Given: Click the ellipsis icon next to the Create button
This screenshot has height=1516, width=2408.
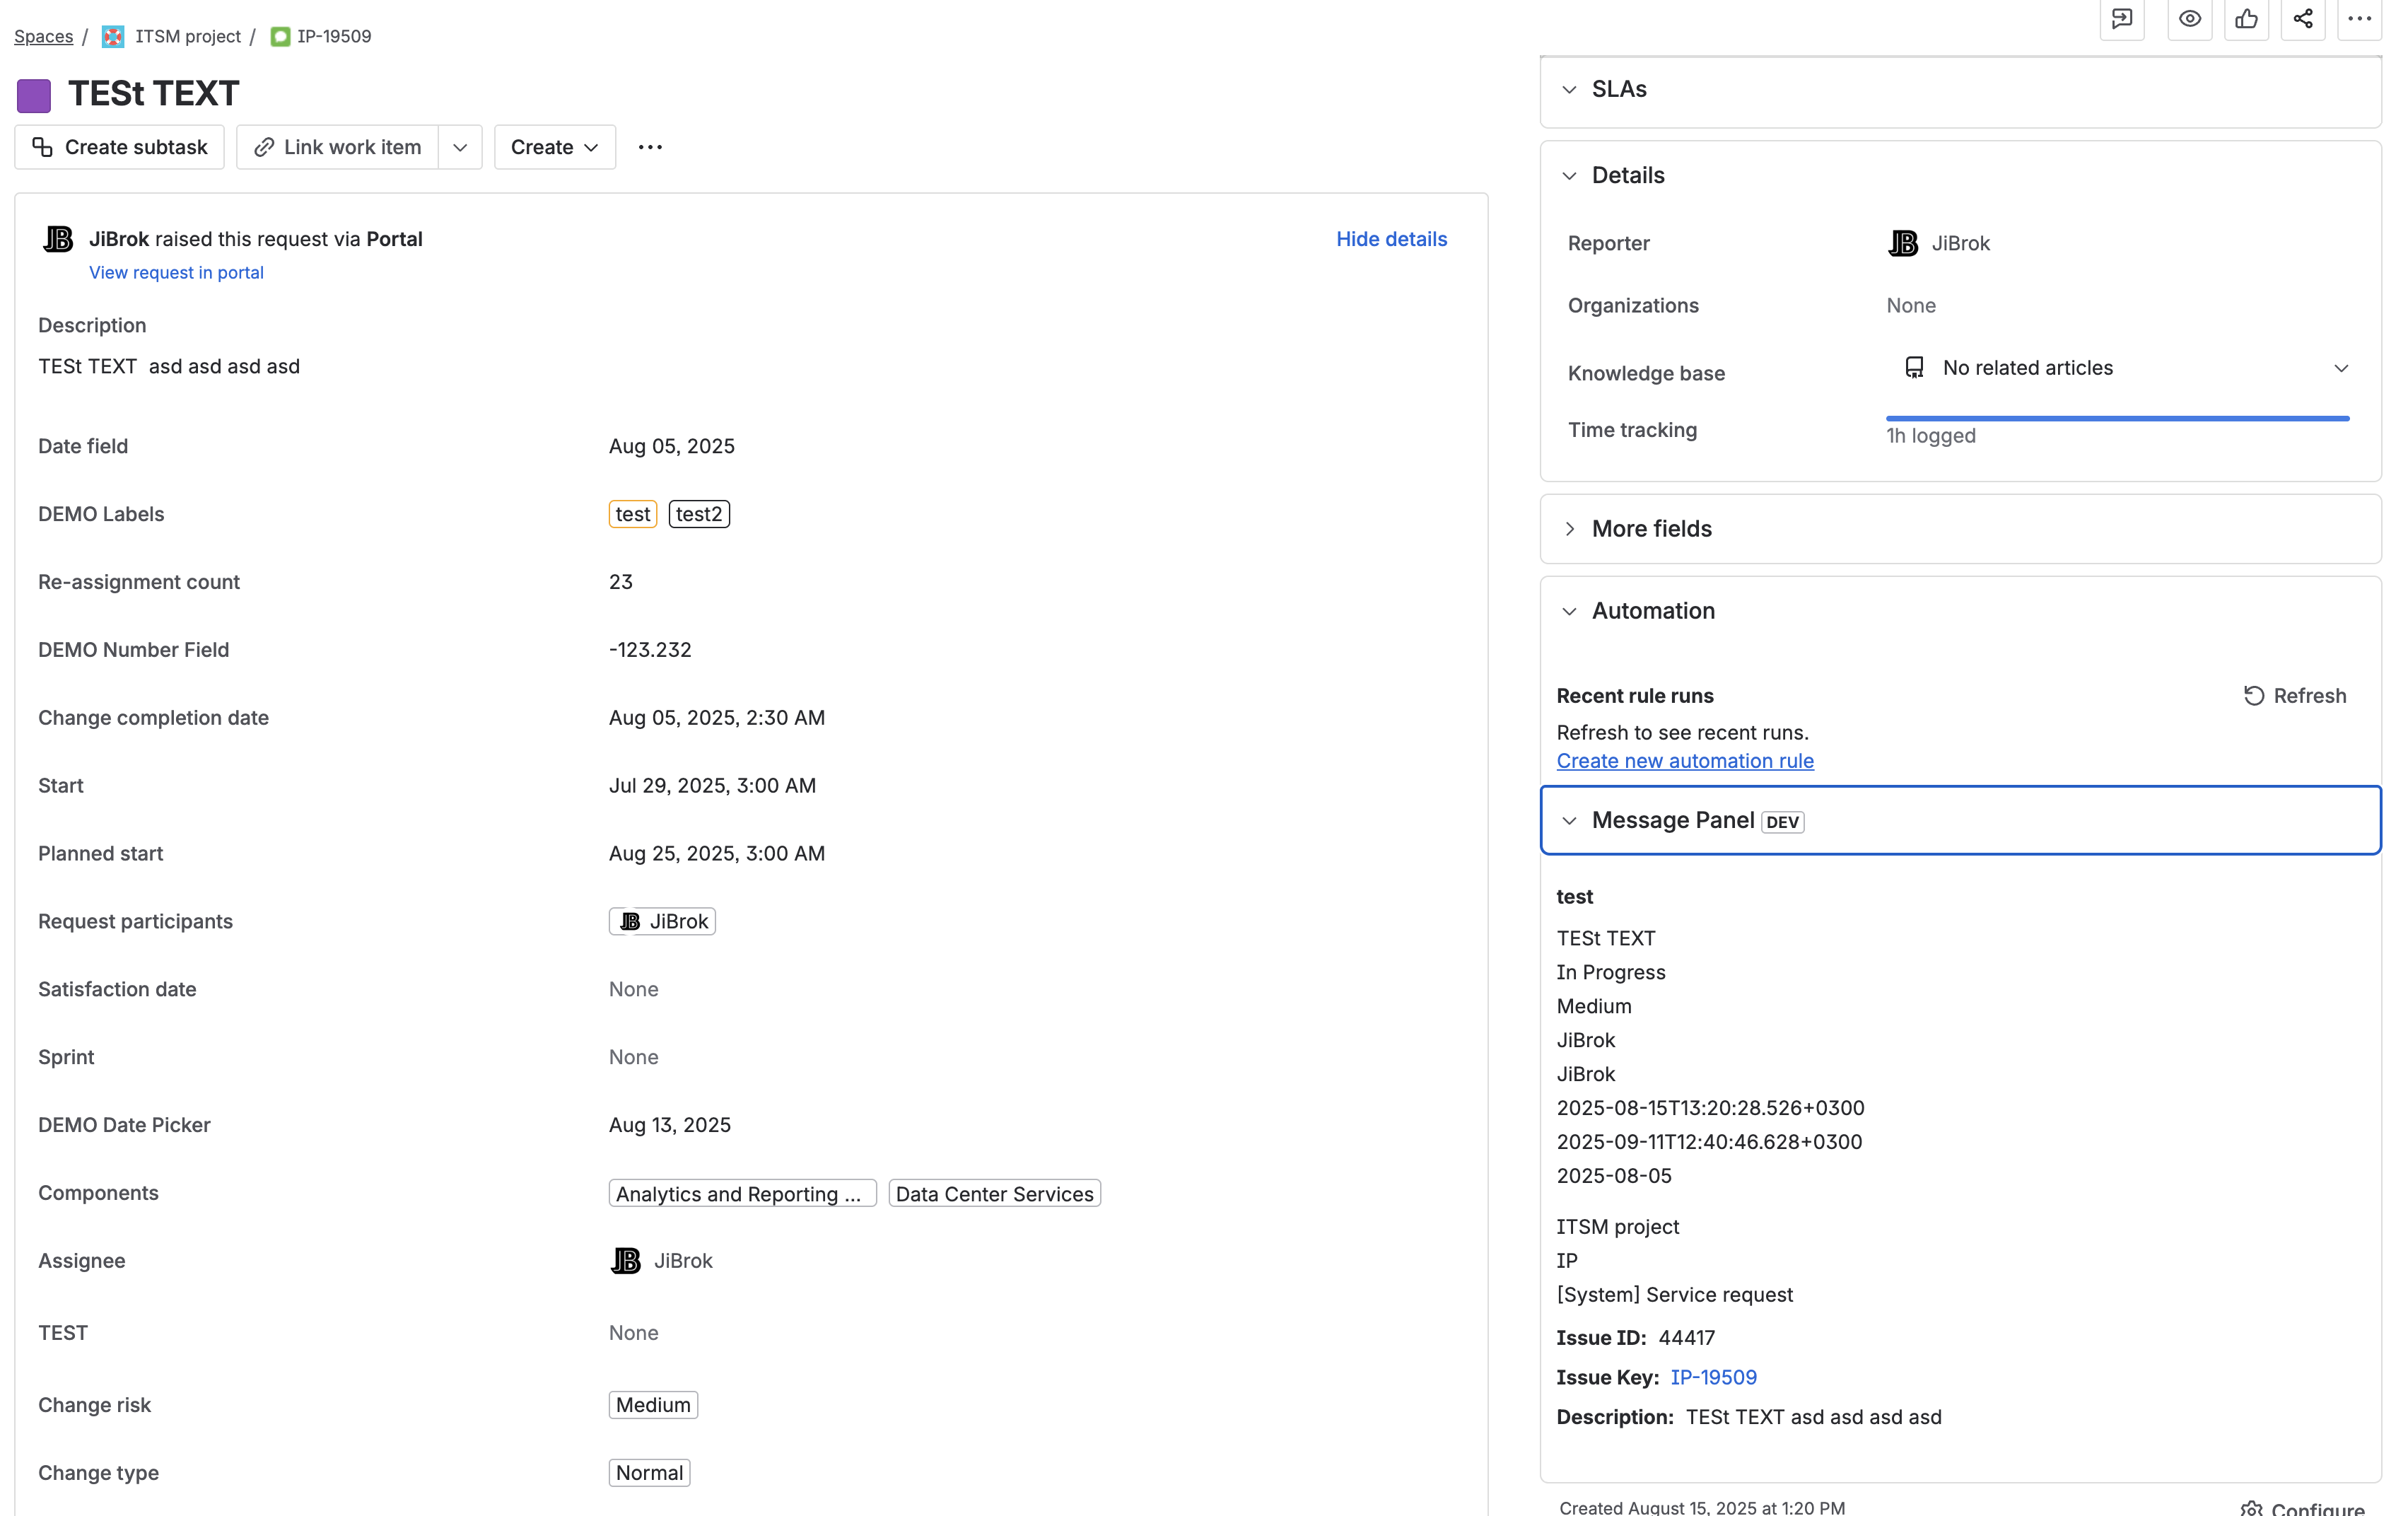Looking at the screenshot, I should pos(650,147).
